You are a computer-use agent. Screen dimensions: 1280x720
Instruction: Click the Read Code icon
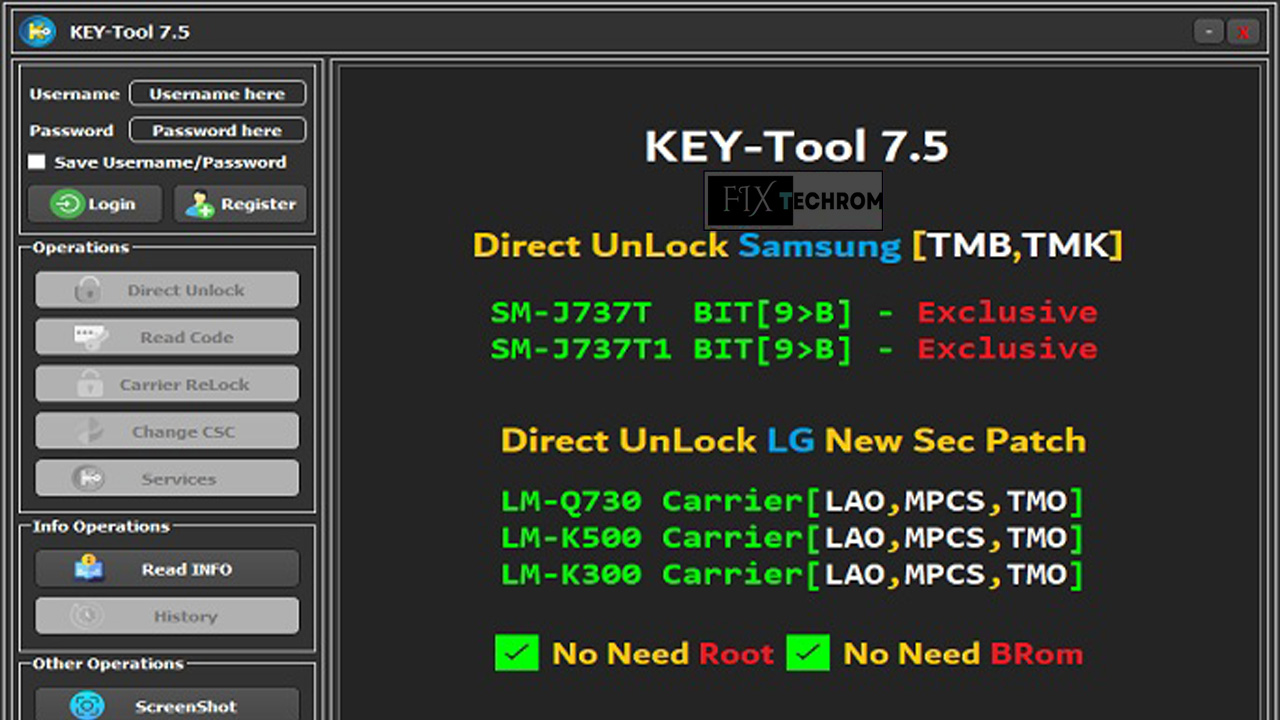coord(91,337)
